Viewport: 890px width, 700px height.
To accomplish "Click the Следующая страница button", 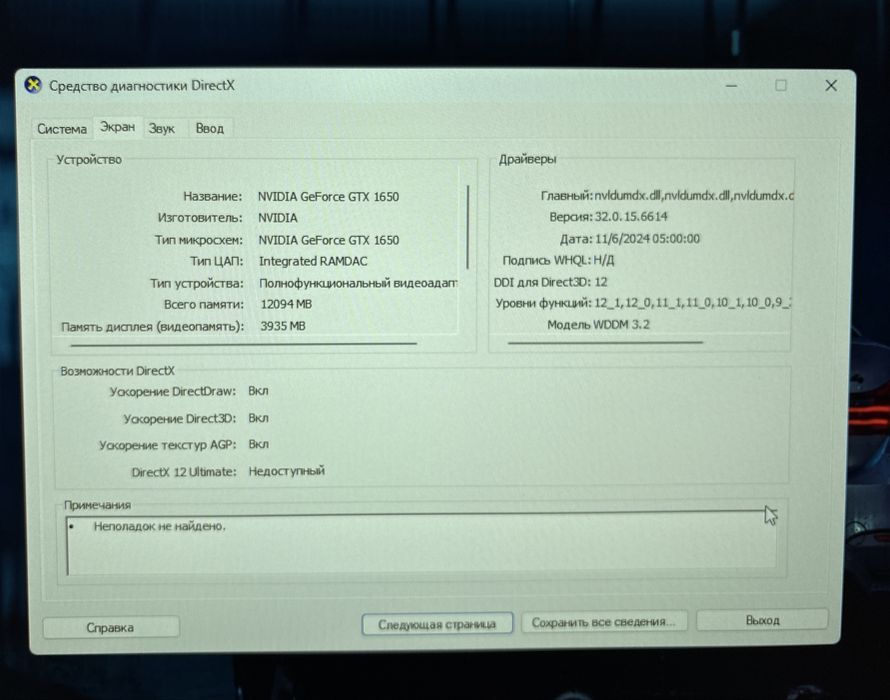I will [x=437, y=624].
